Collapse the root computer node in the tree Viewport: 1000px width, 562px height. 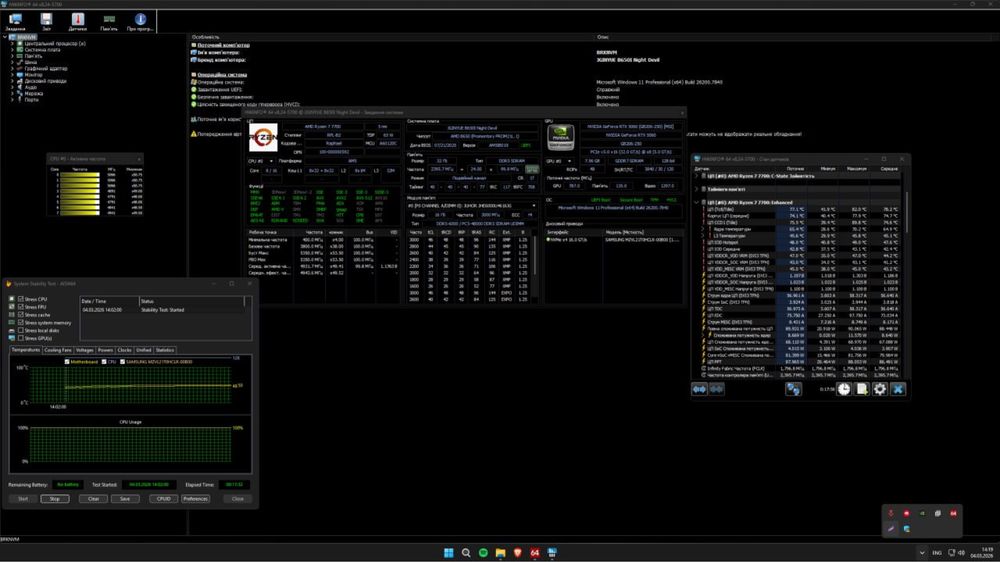pos(5,37)
